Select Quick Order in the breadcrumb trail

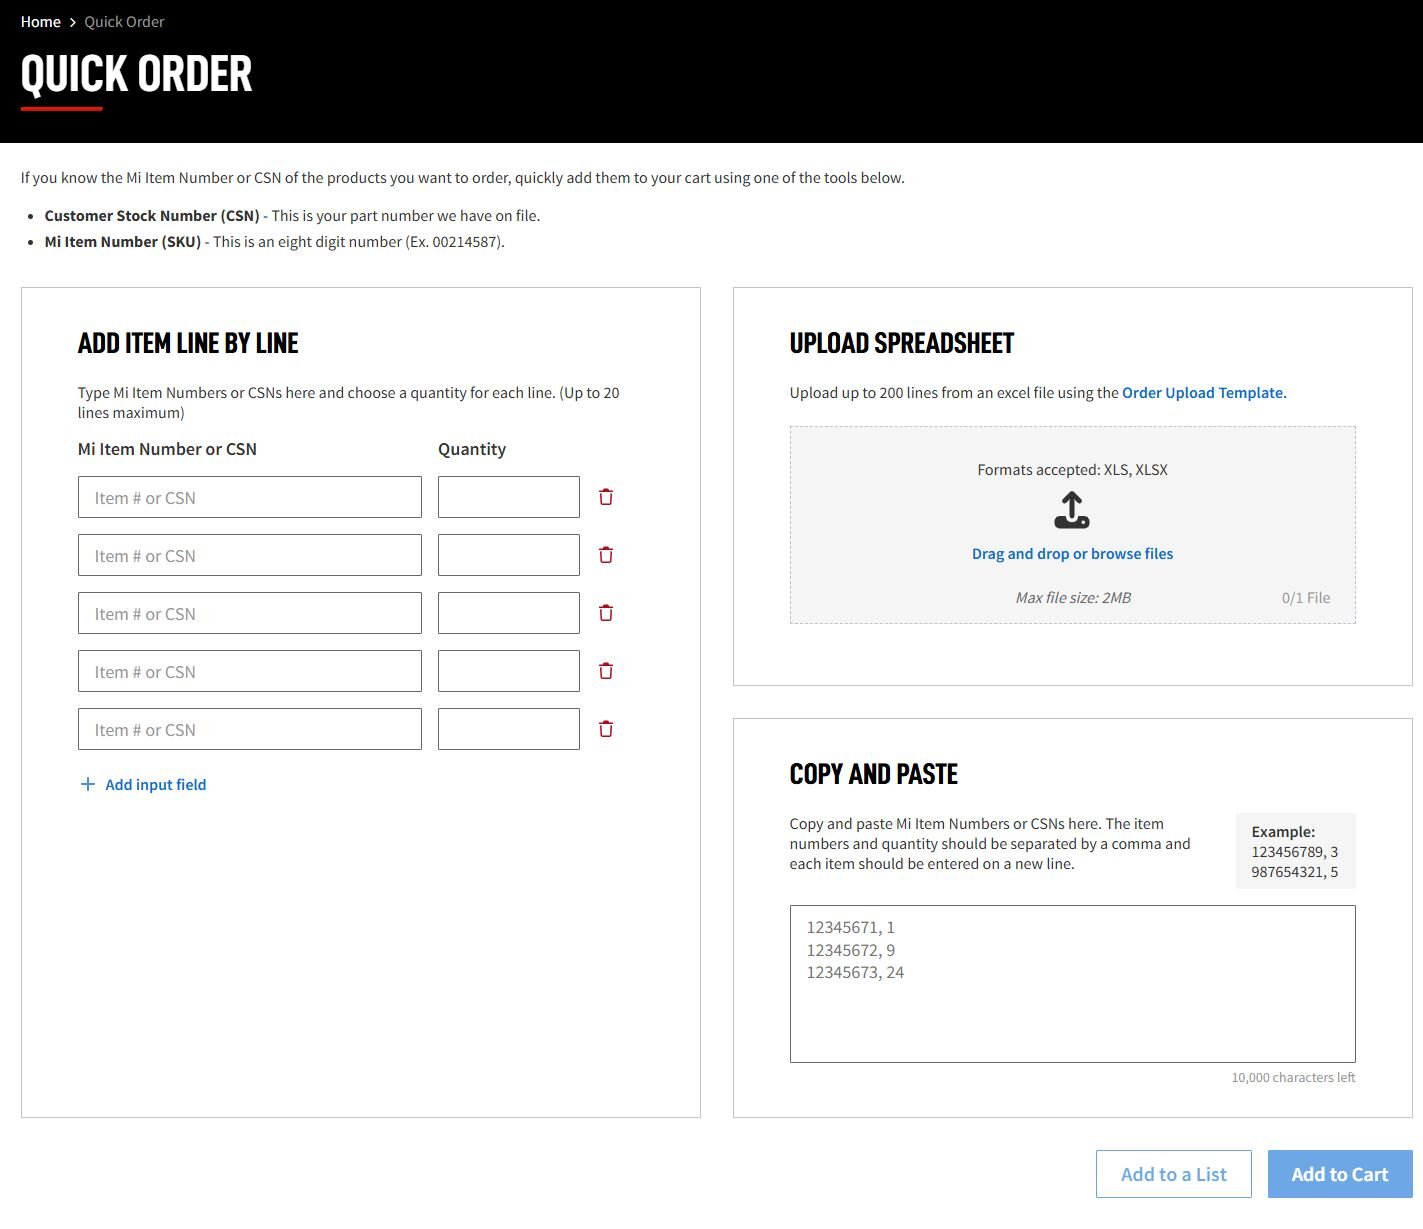tap(124, 21)
